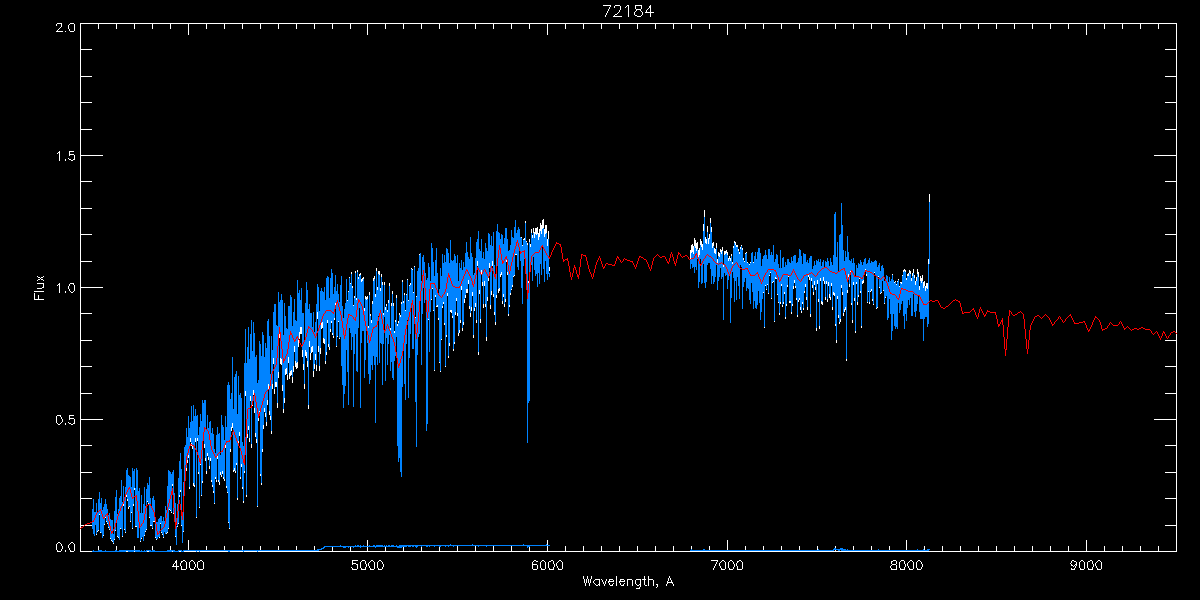The height and width of the screenshot is (600, 1200).
Task: Select the 1.5 flux tick label
Action: pyautogui.click(x=64, y=157)
